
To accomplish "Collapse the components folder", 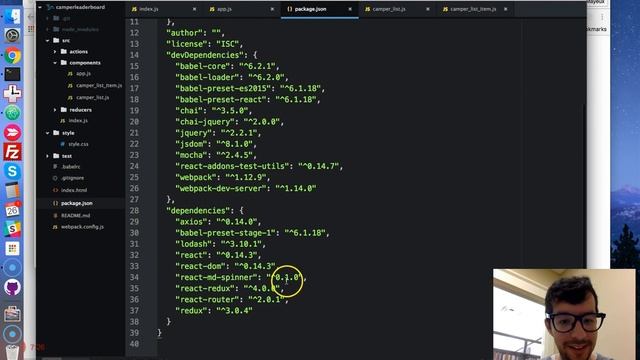I will [55, 63].
